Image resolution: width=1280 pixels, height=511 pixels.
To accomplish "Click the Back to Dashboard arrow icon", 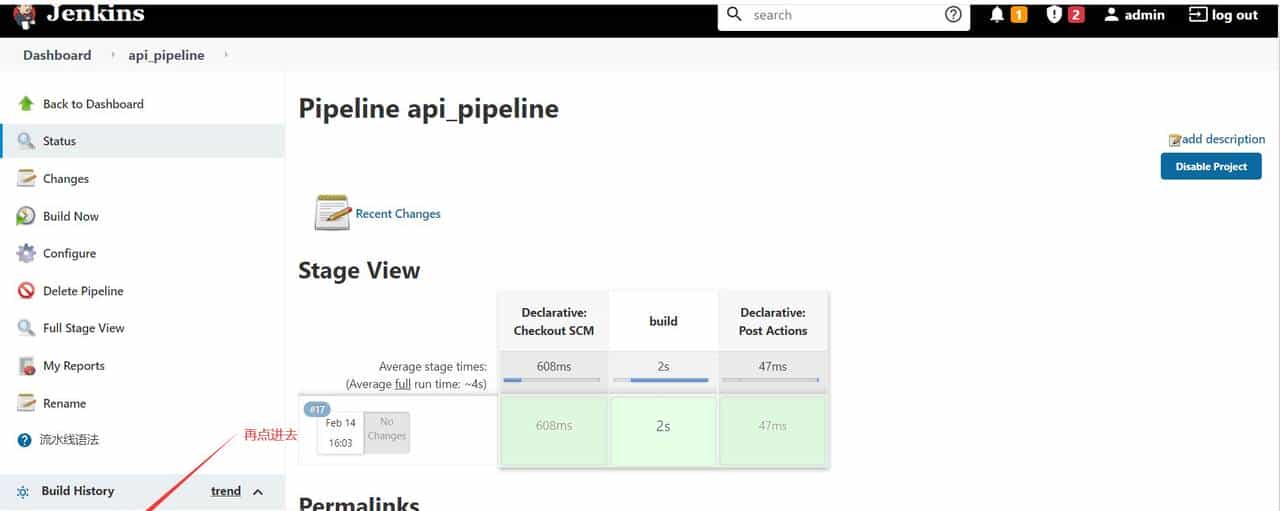I will (26, 104).
